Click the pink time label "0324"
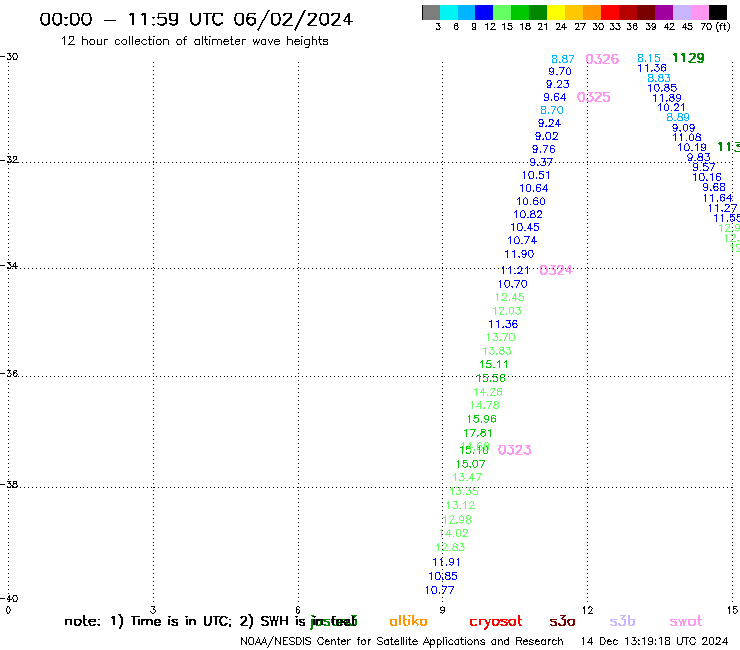 (x=556, y=270)
